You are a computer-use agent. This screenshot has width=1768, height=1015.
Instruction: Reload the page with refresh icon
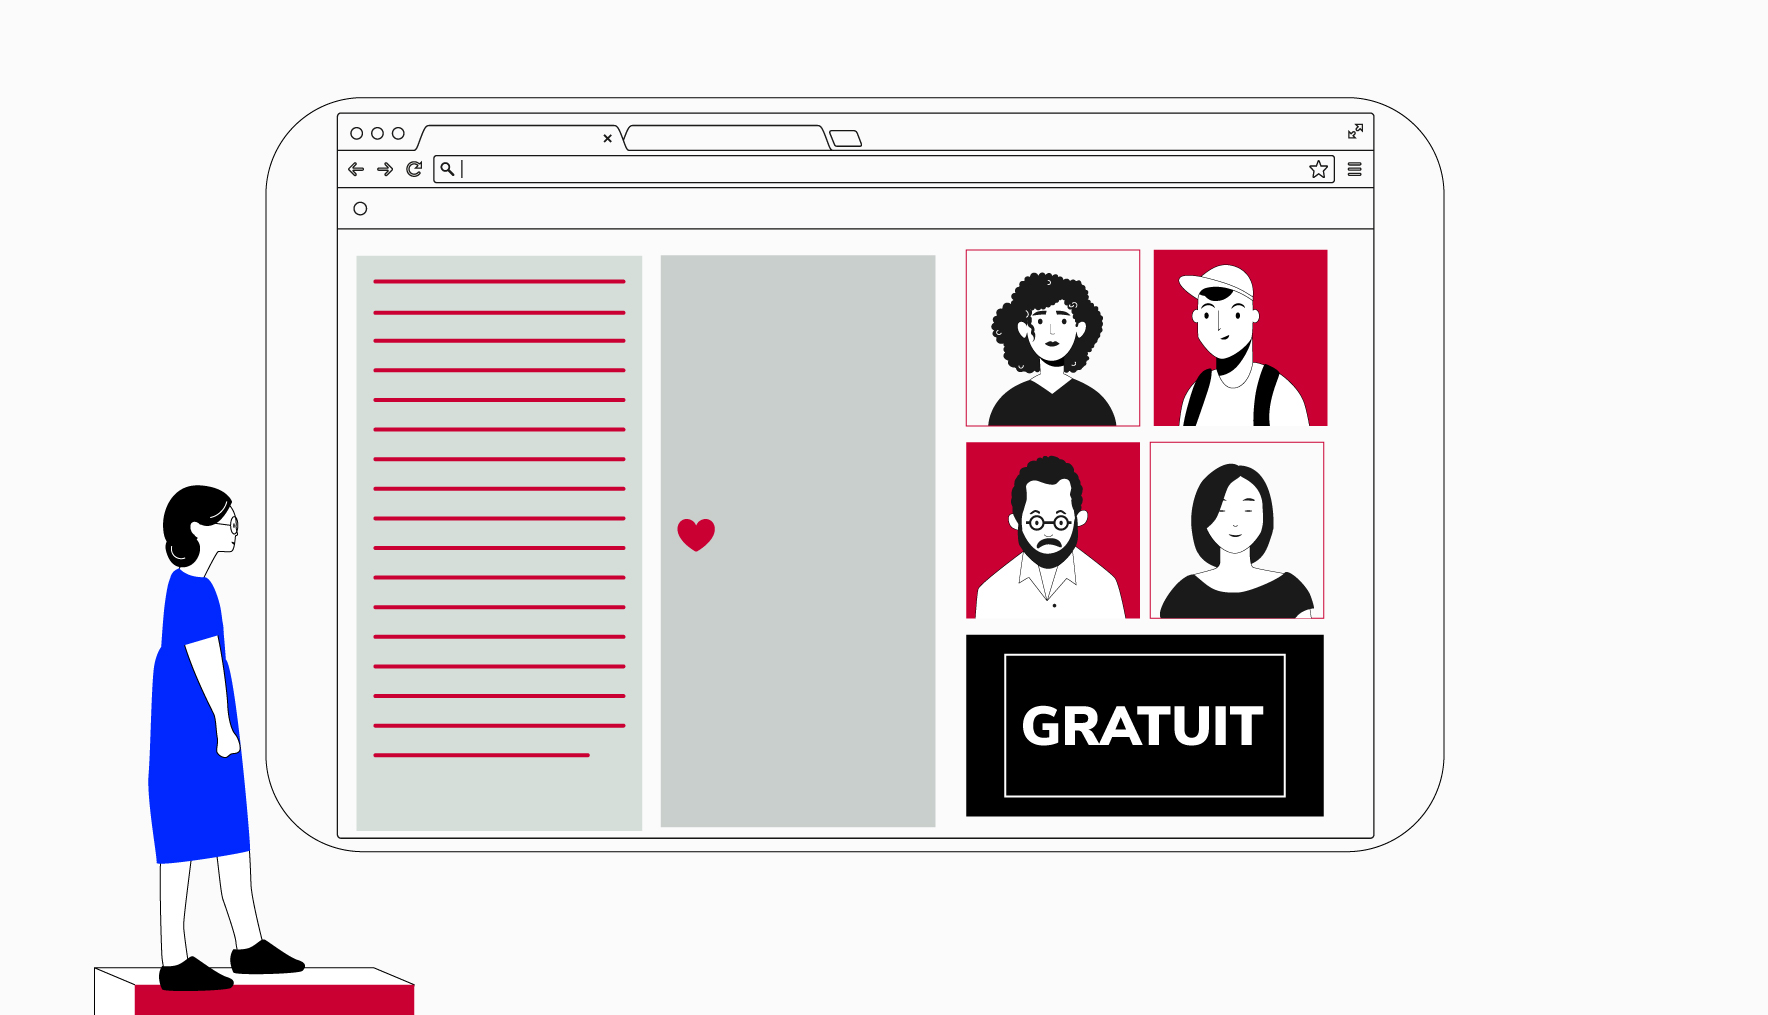(x=414, y=169)
